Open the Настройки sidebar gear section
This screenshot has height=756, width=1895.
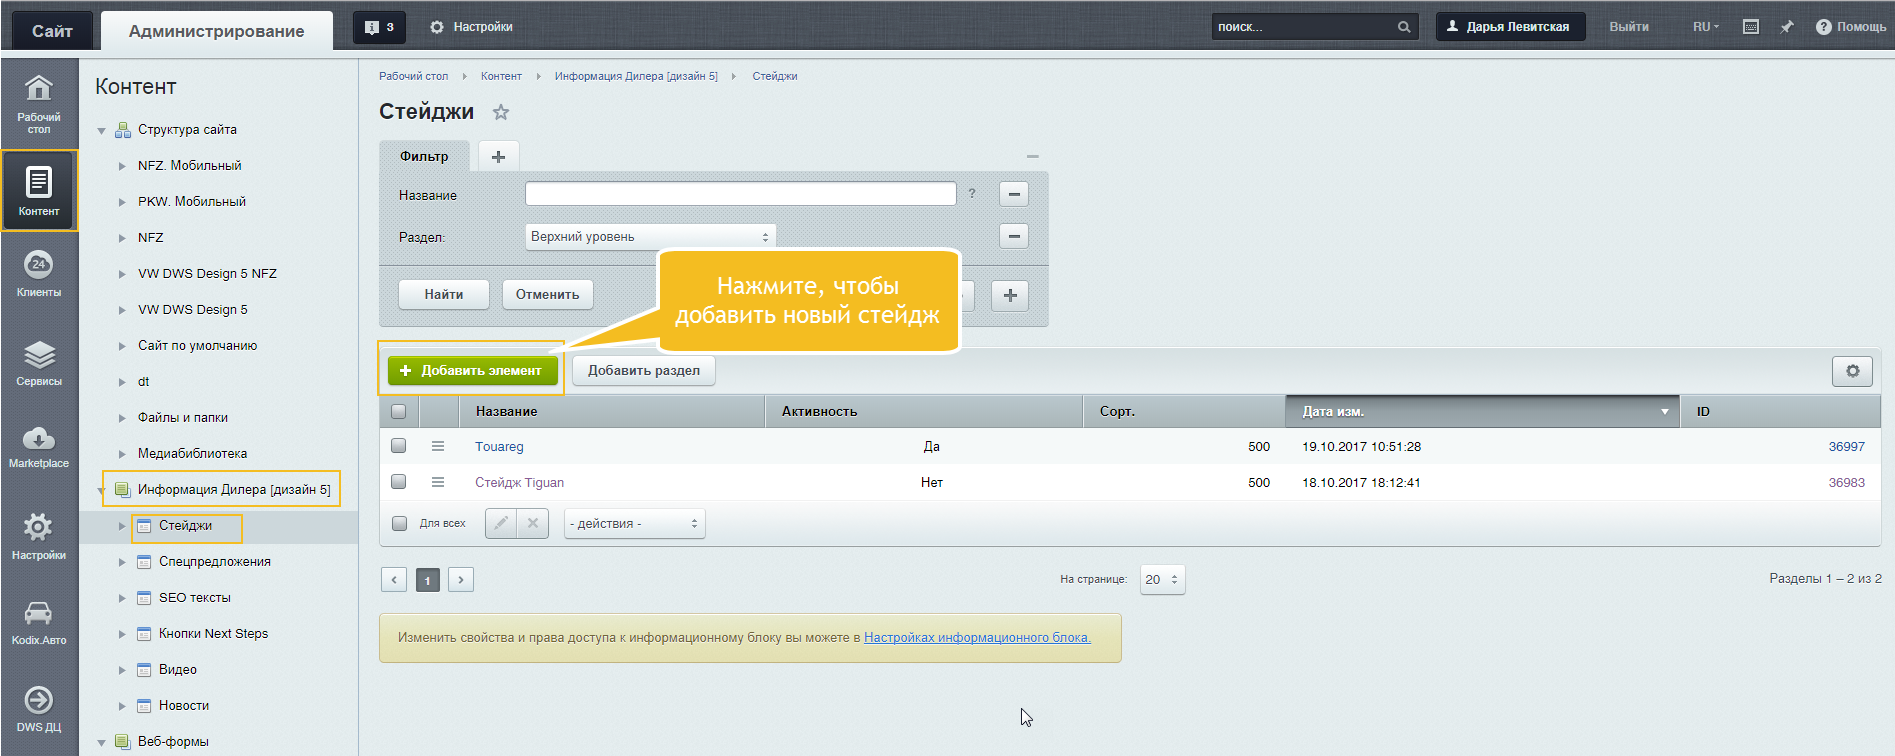pyautogui.click(x=39, y=536)
